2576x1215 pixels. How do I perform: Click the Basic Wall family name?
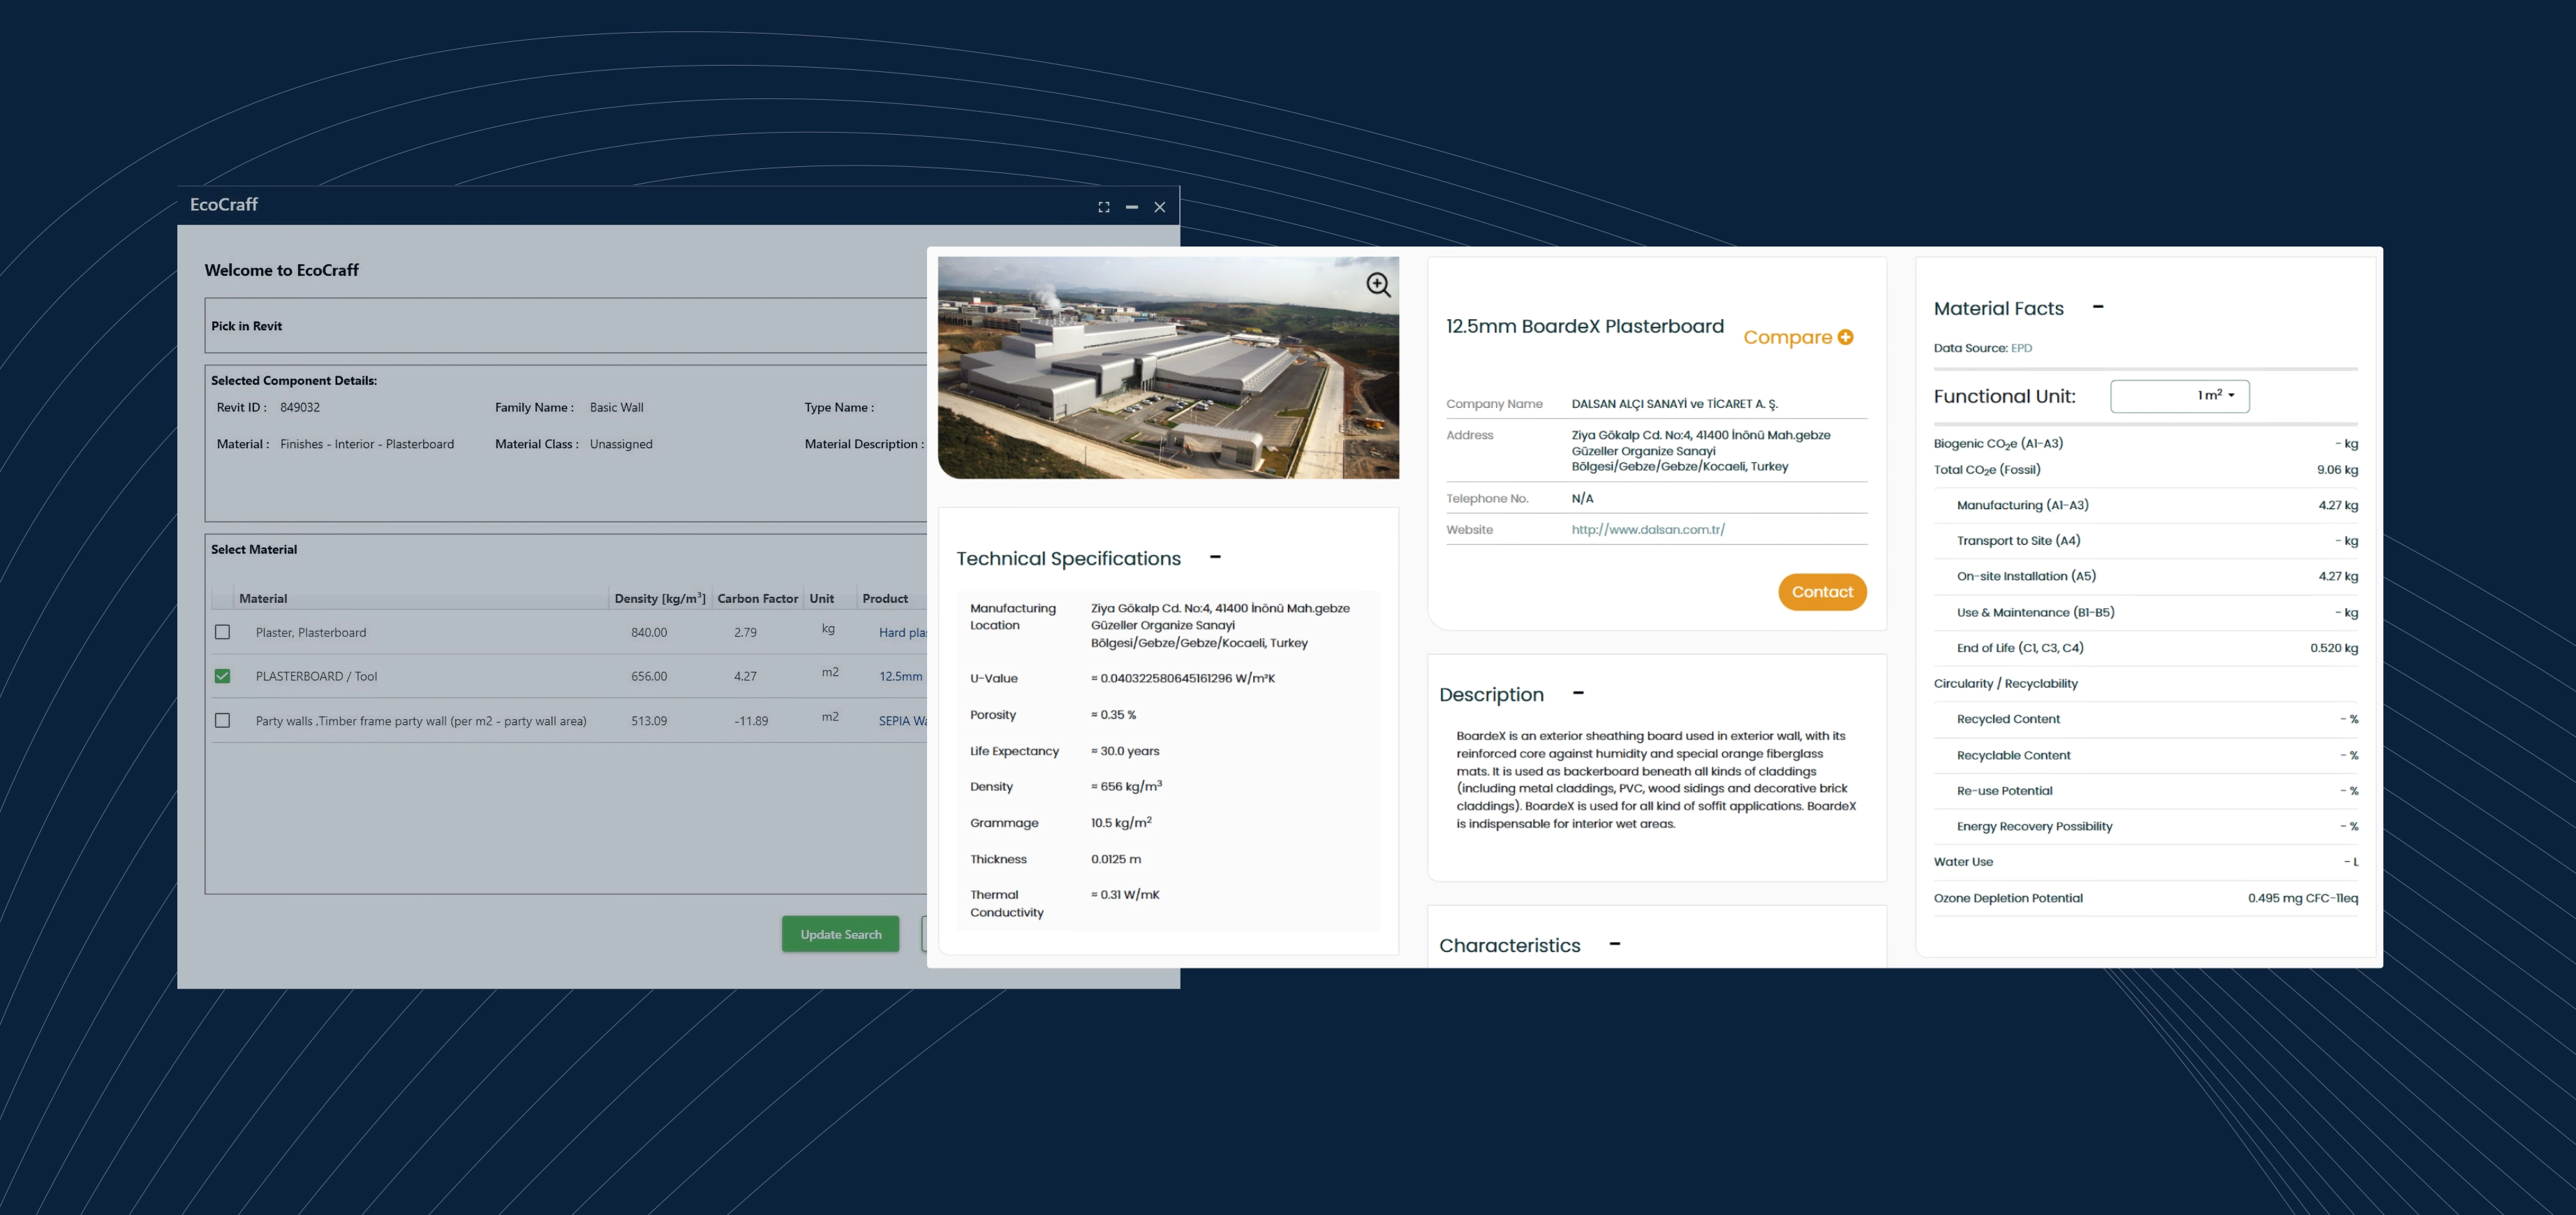617,408
